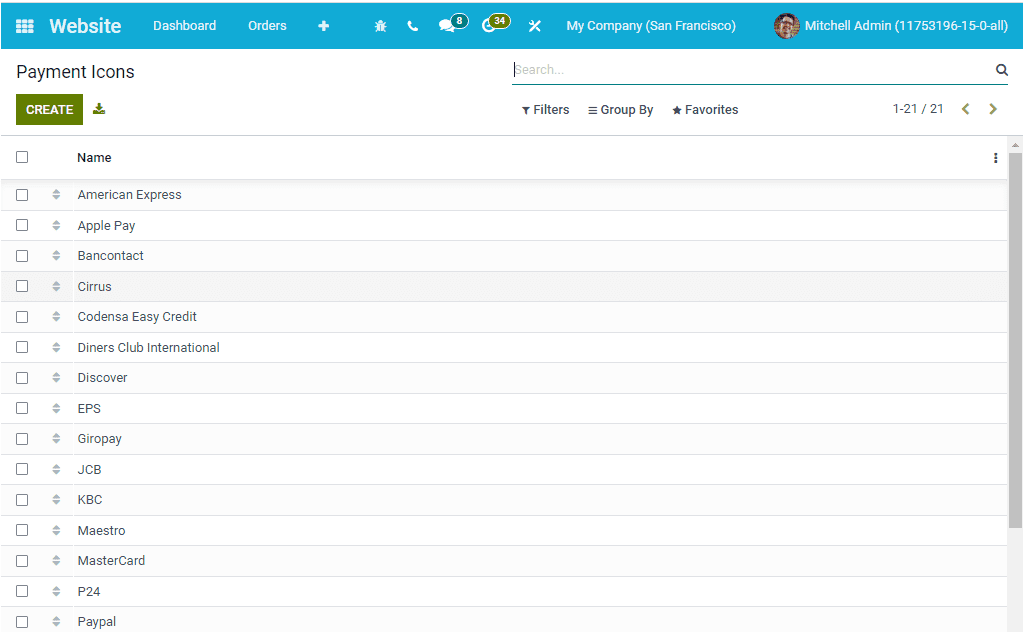Click the tools wrench icon

point(535,25)
